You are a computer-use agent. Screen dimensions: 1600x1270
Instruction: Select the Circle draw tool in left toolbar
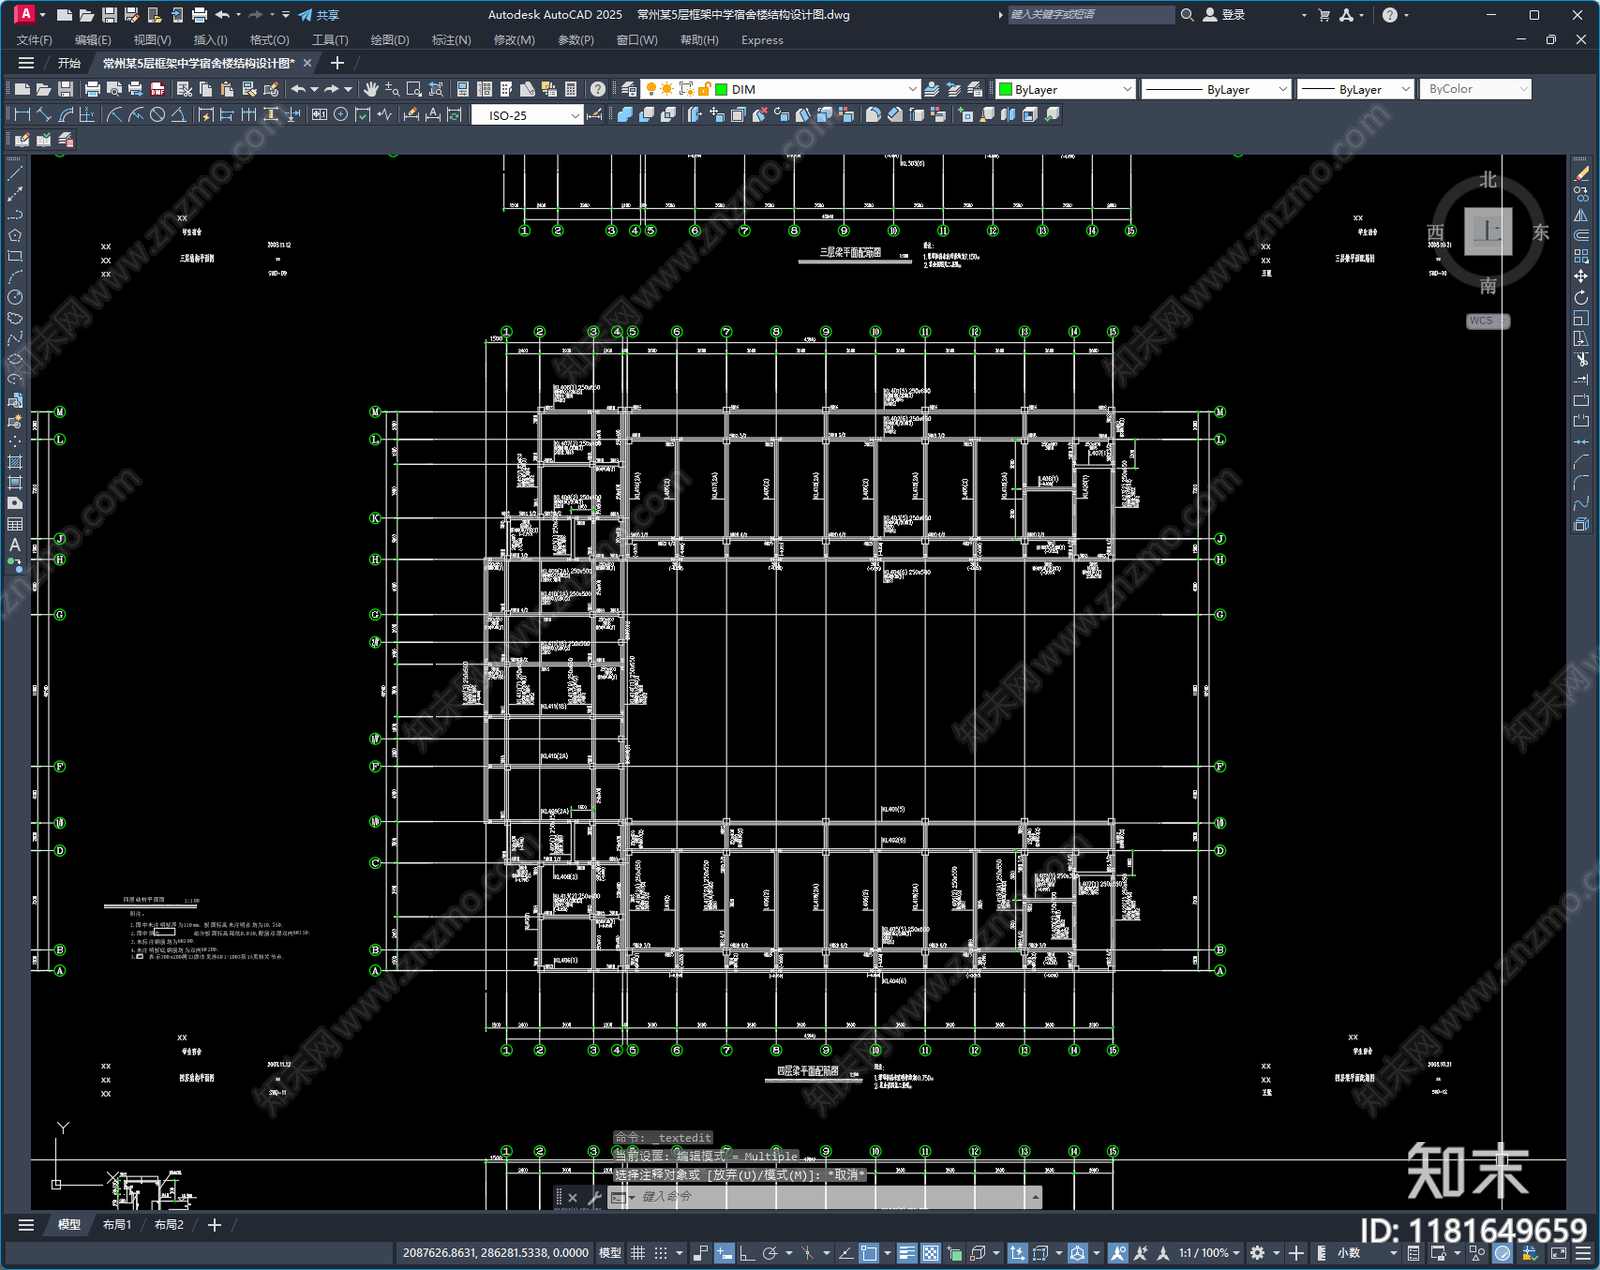[x=15, y=297]
